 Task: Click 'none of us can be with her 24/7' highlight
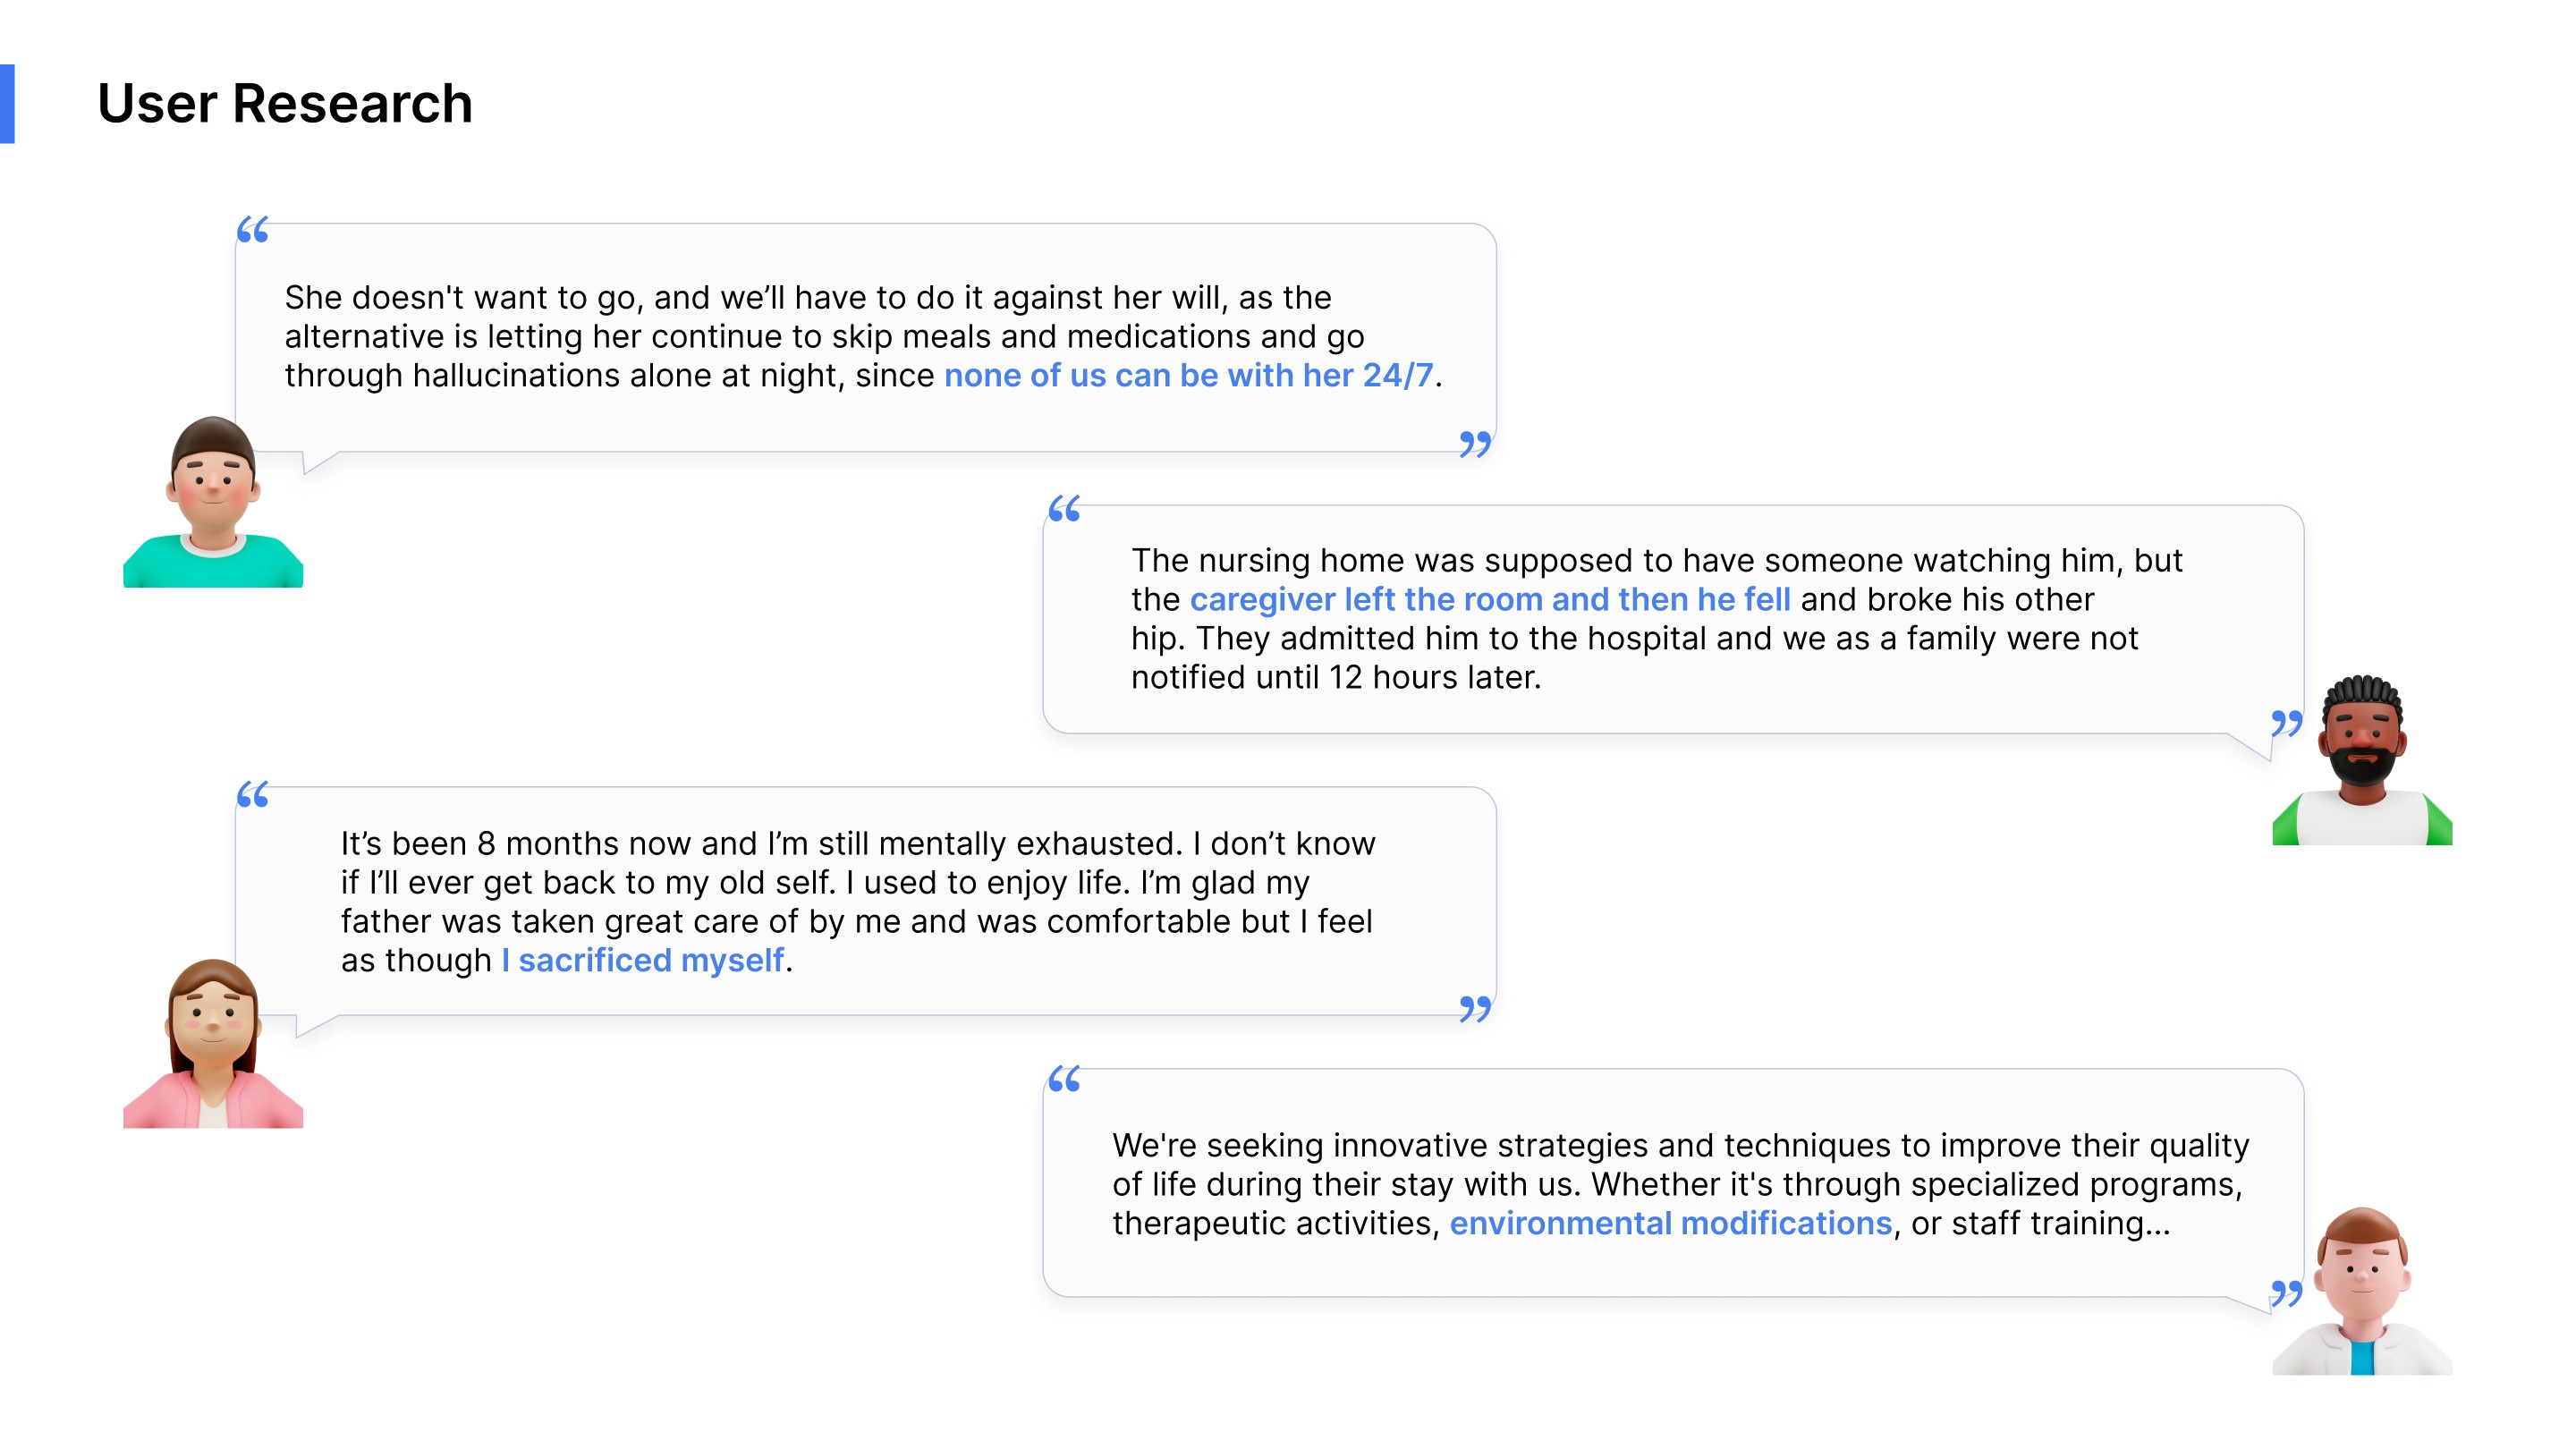1188,375
